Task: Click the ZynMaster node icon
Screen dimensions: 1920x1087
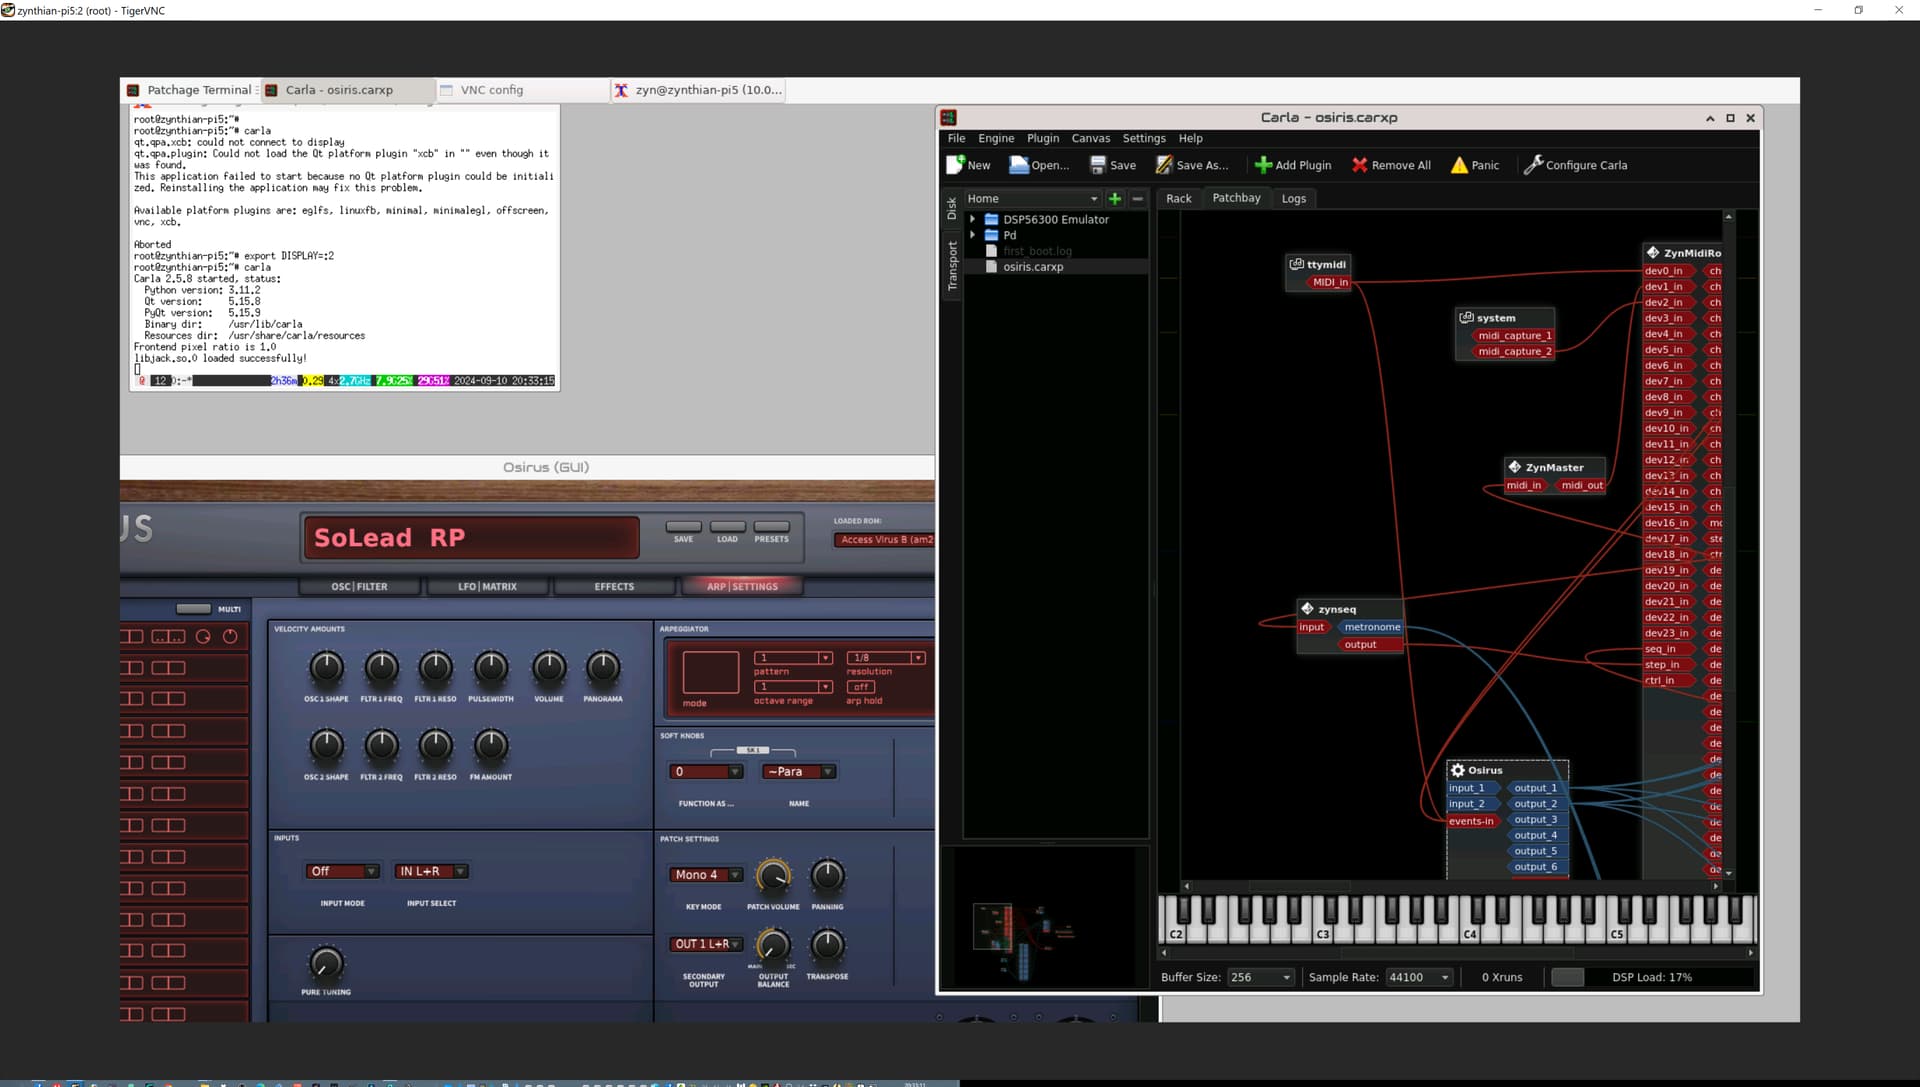Action: pos(1514,467)
